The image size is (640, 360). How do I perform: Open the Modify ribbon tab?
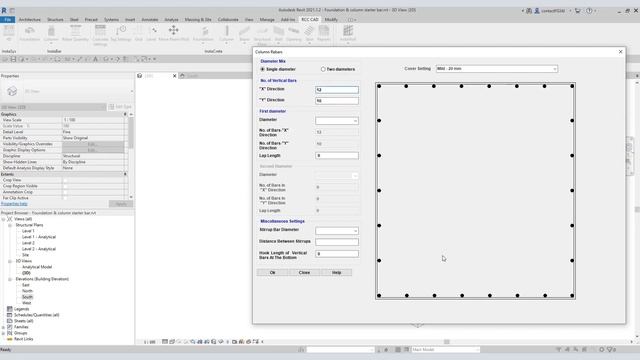(x=331, y=20)
